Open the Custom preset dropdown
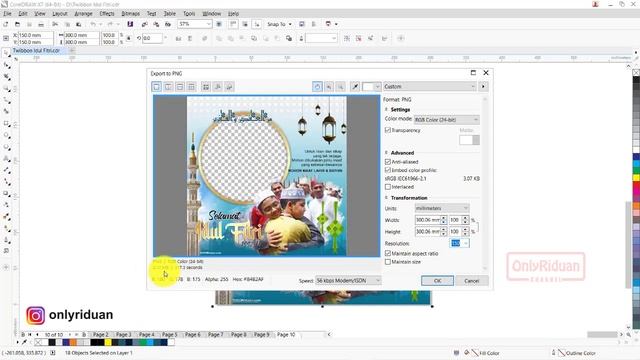This screenshot has width=640, height=360. [x=430, y=87]
